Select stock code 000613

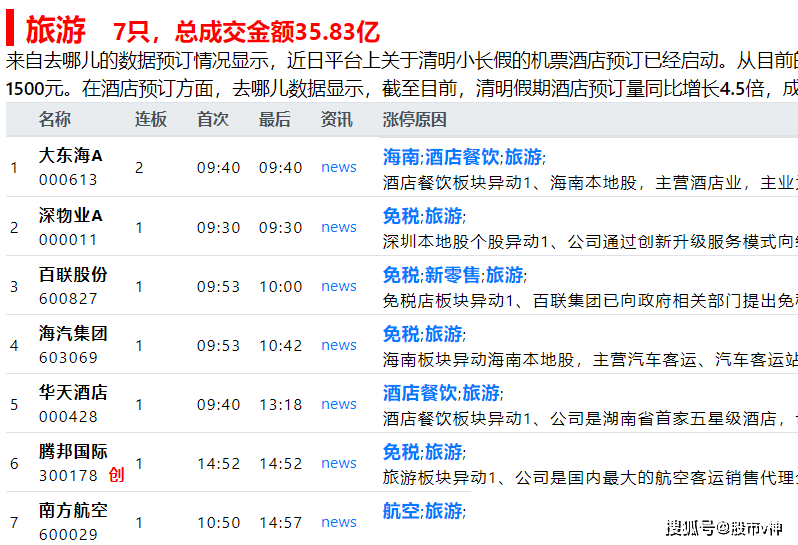pyautogui.click(x=68, y=180)
